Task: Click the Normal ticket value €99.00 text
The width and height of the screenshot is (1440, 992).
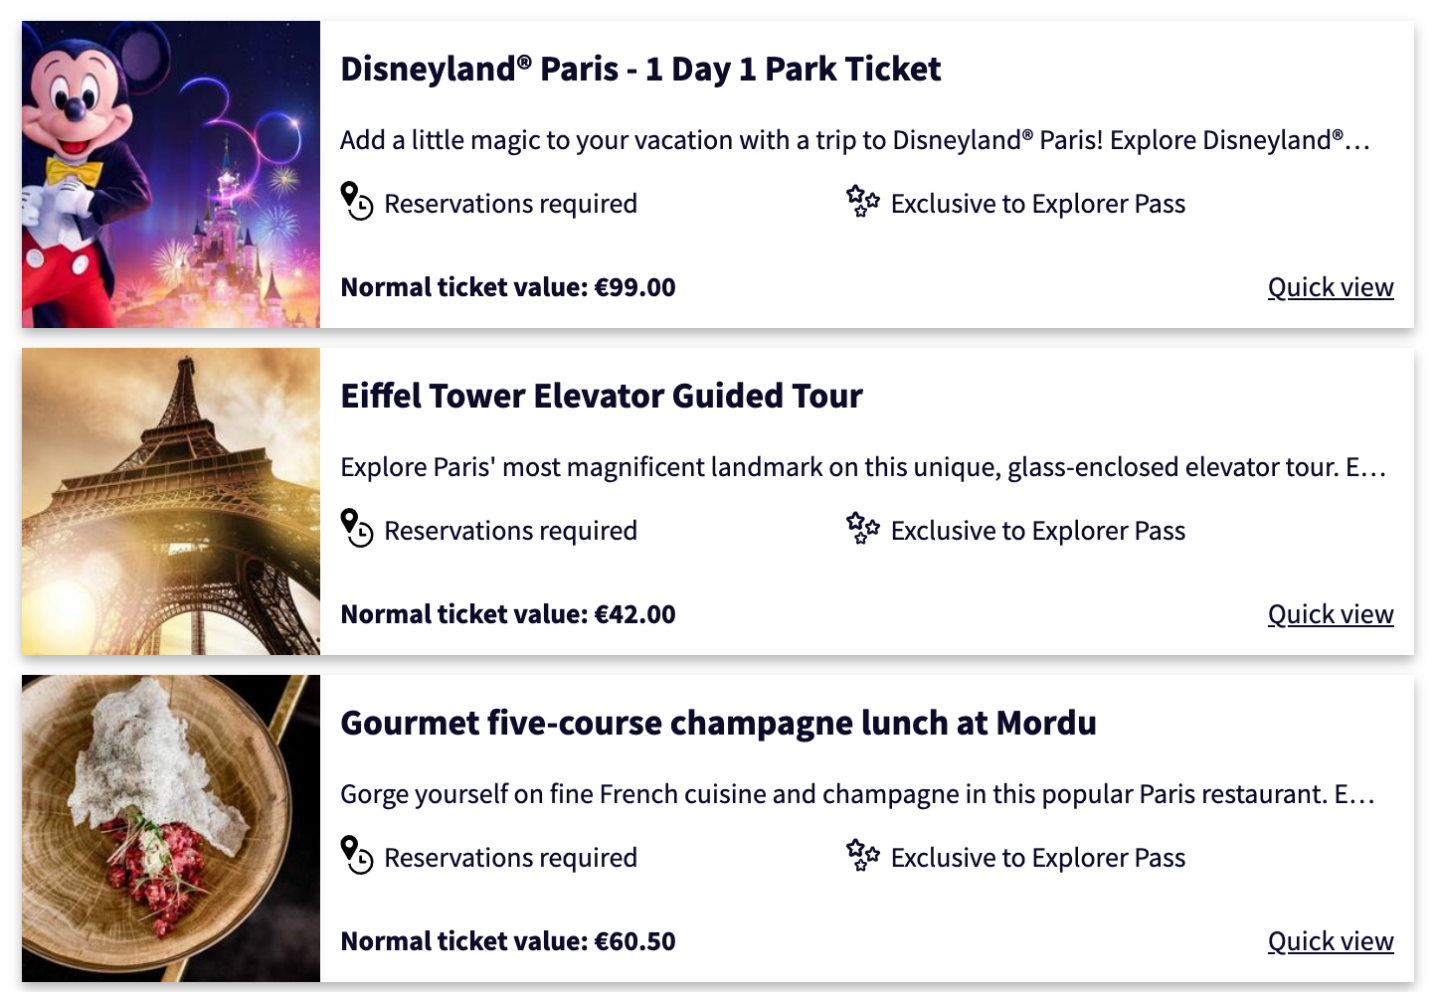Action: pos(508,287)
